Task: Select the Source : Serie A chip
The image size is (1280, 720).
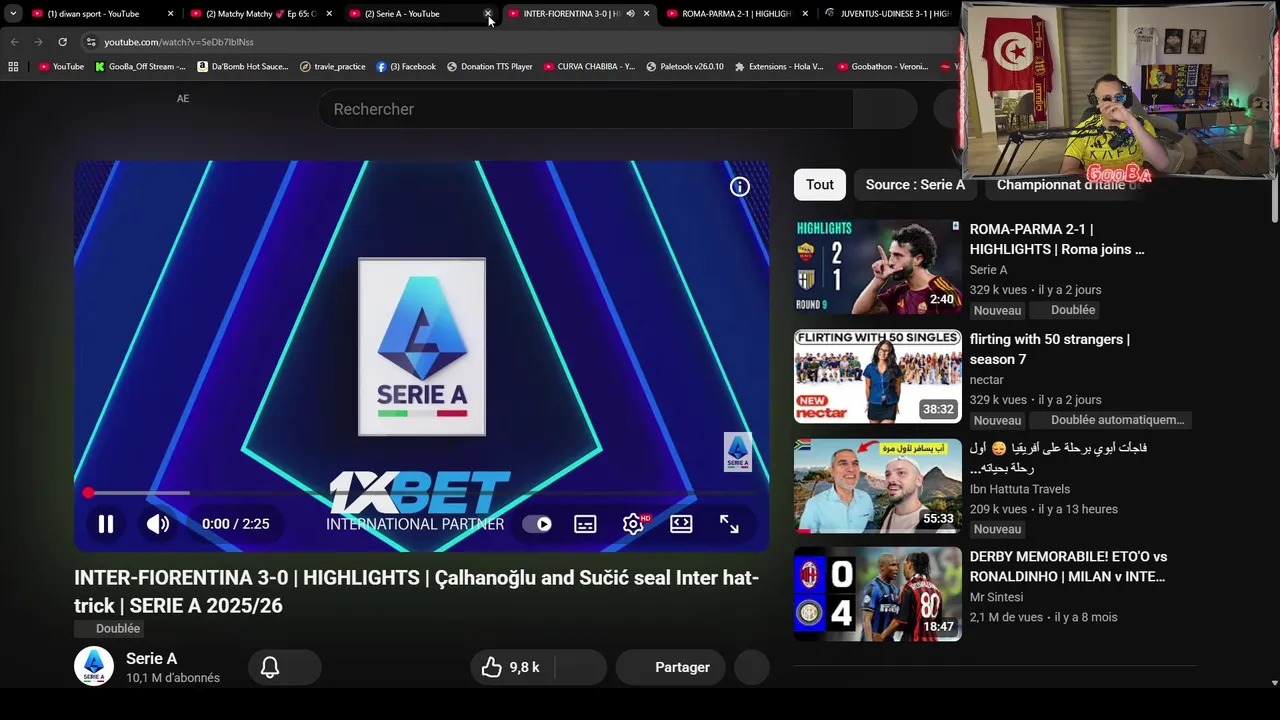Action: pyautogui.click(x=915, y=185)
